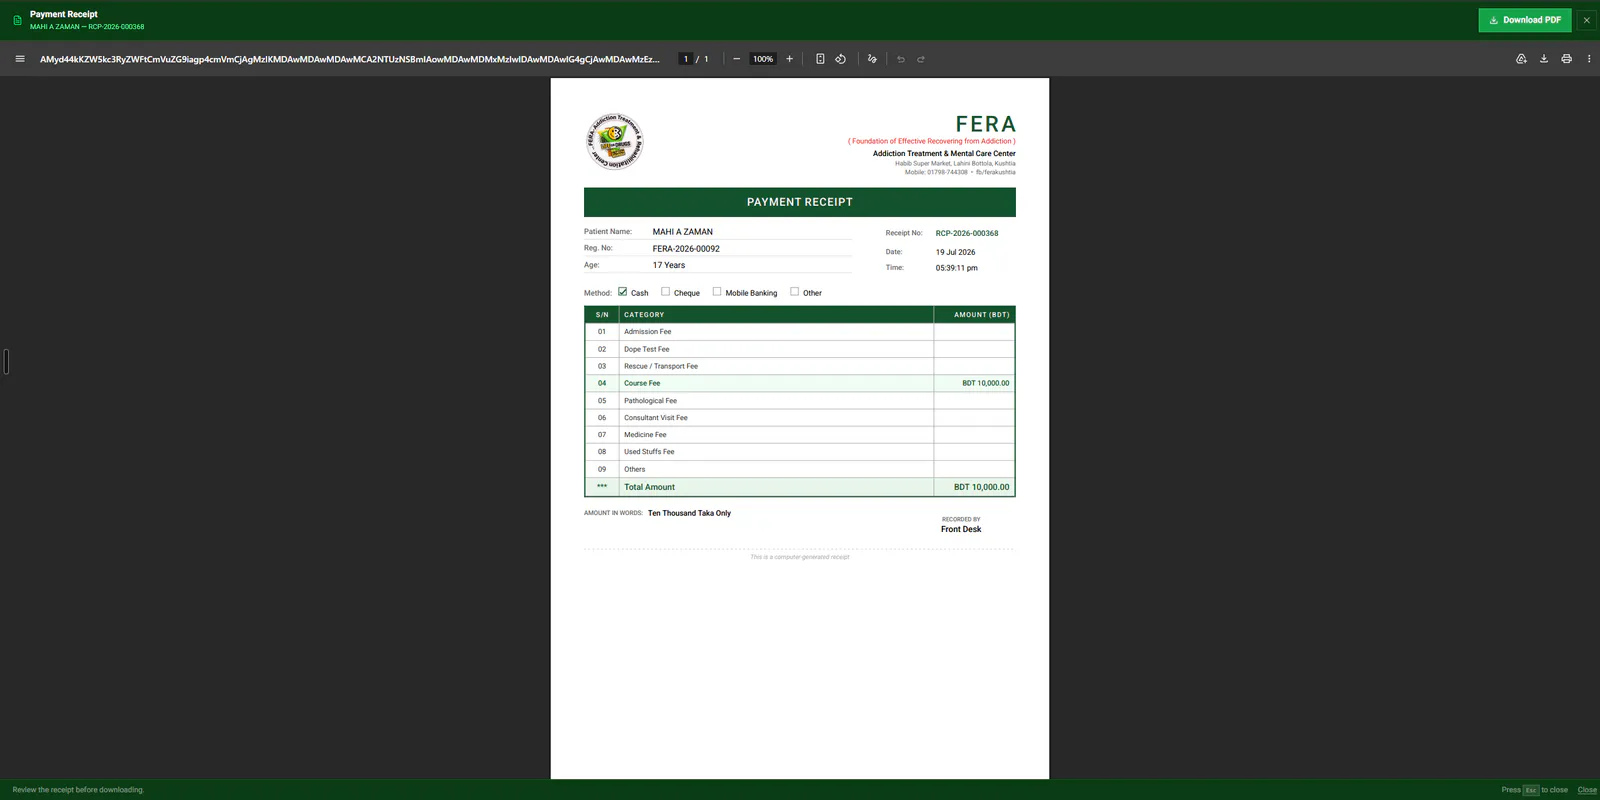Click receipt number RCP-2026-000368 on the receipt
Screen dimensions: 1600x800
(x=967, y=233)
